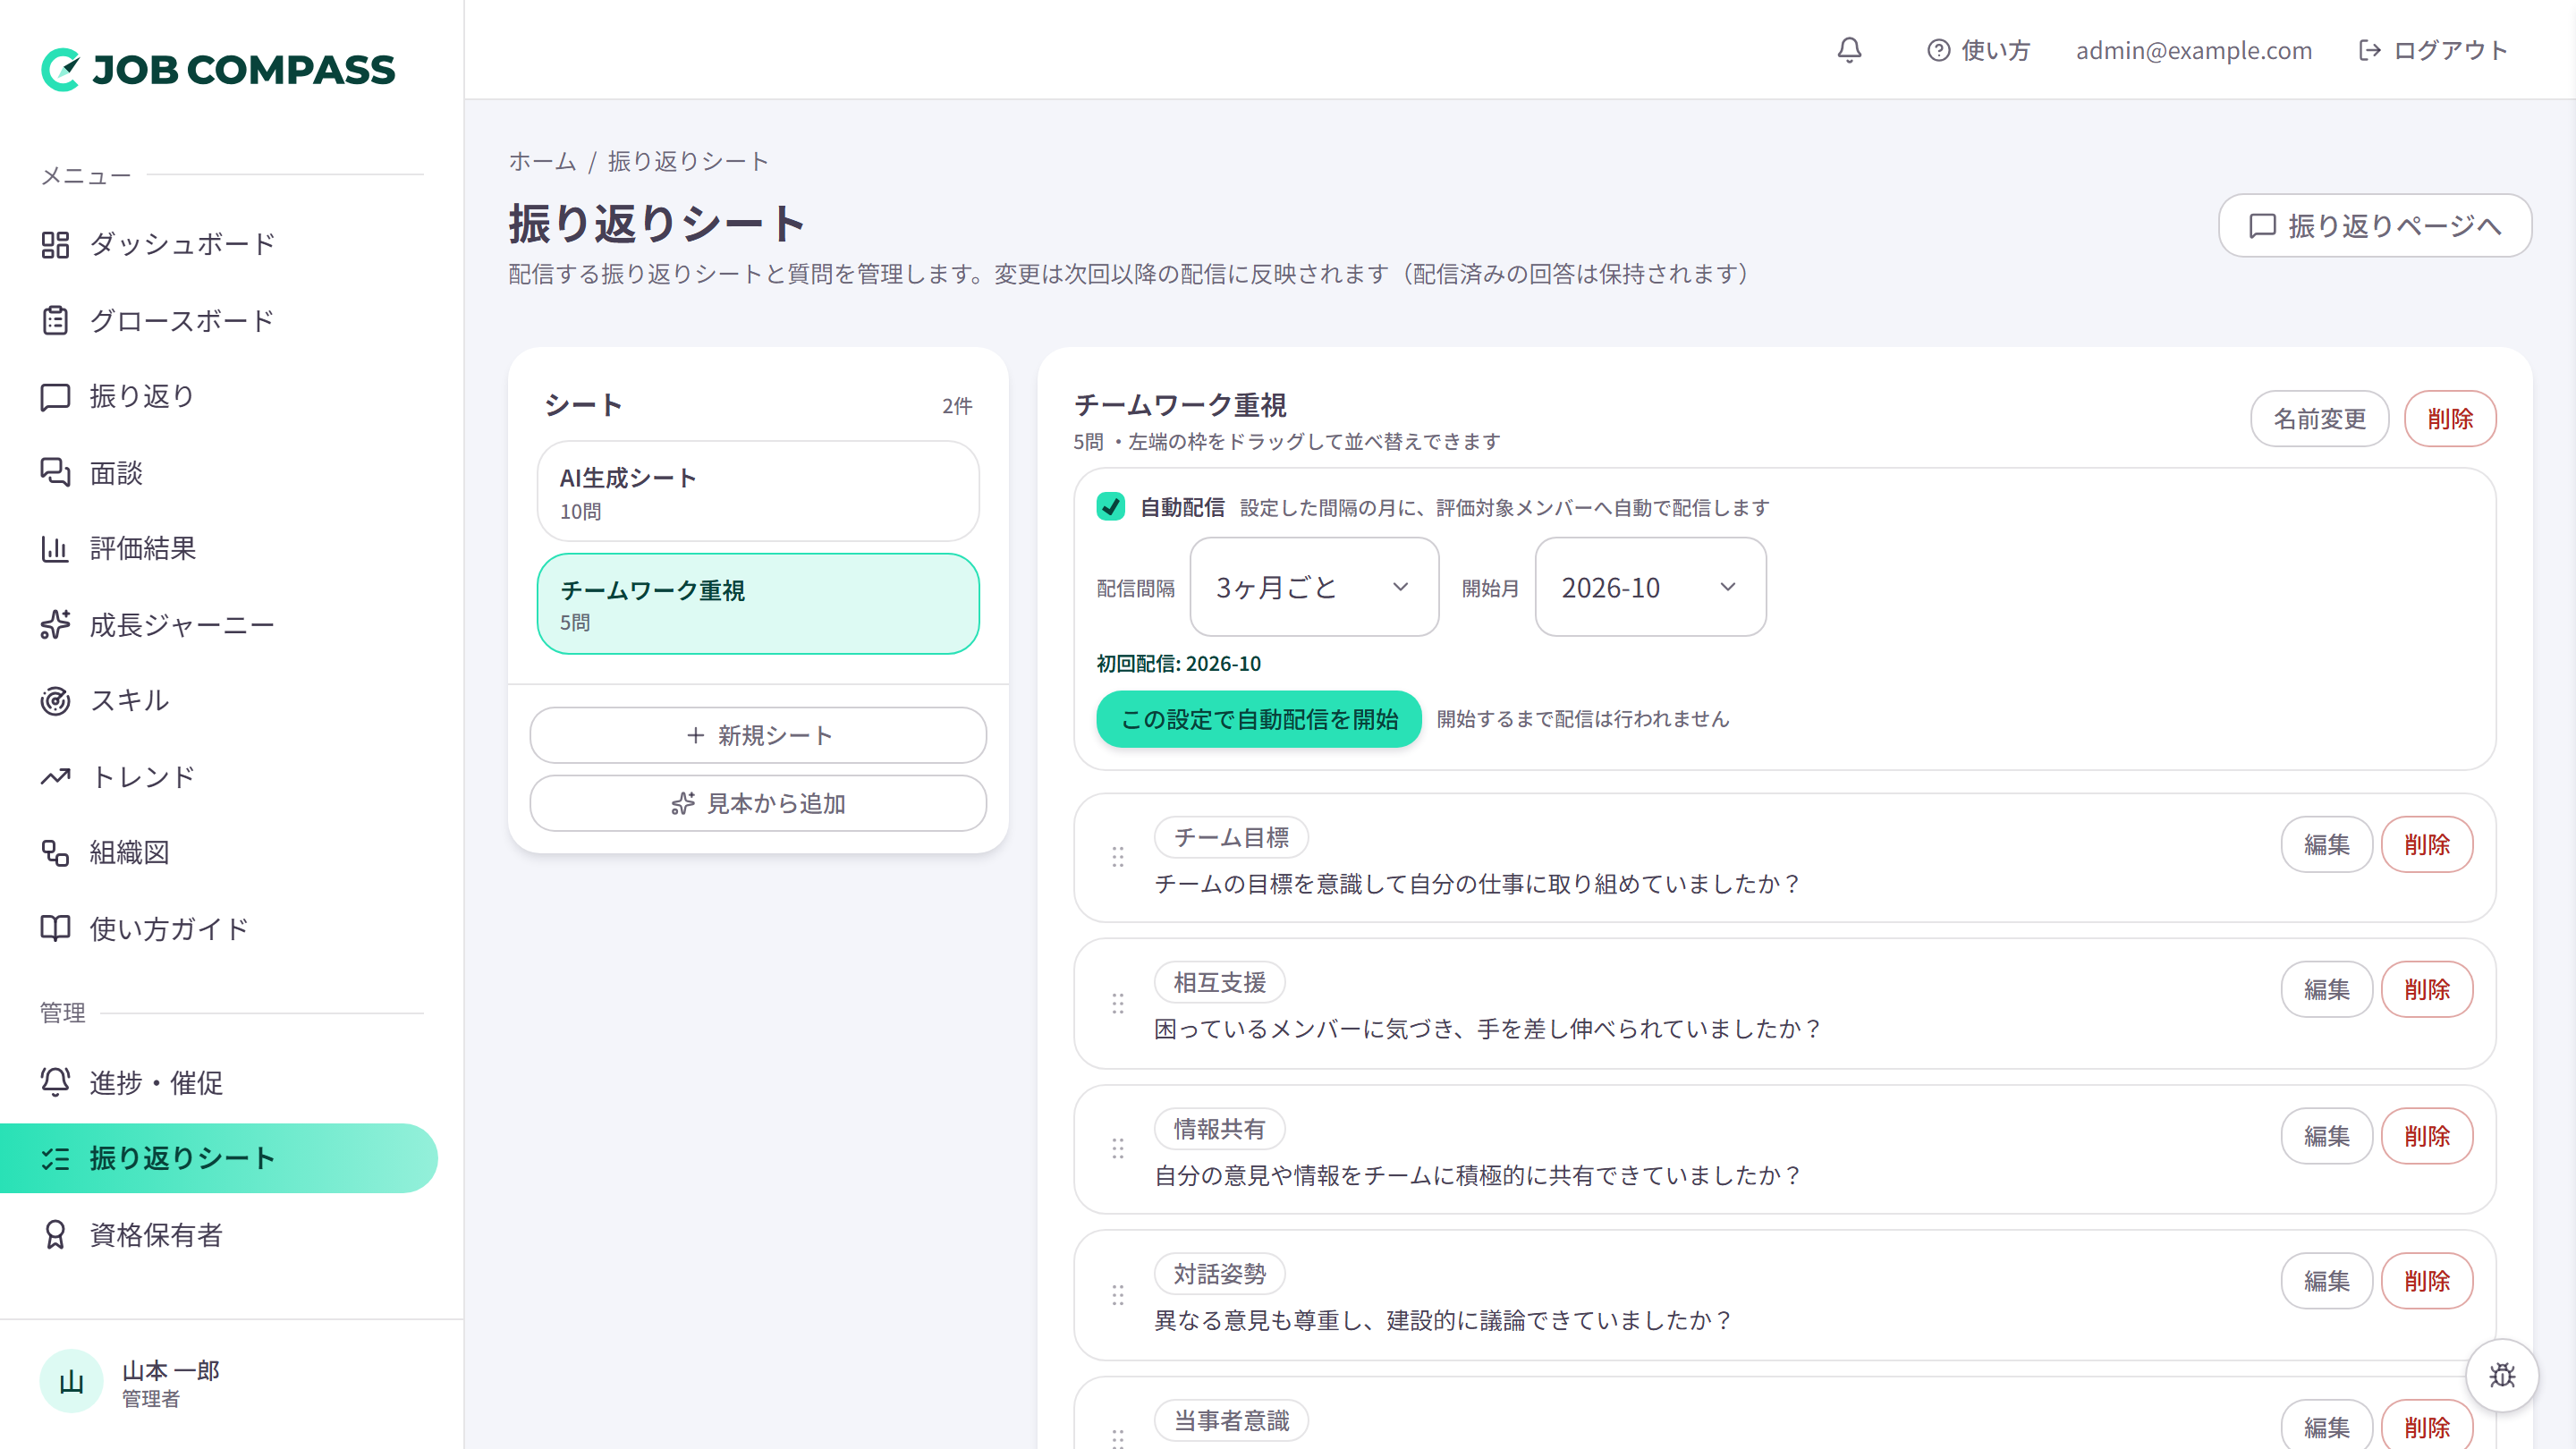
Task: Click the notification bell icon
Action: click(1849, 50)
